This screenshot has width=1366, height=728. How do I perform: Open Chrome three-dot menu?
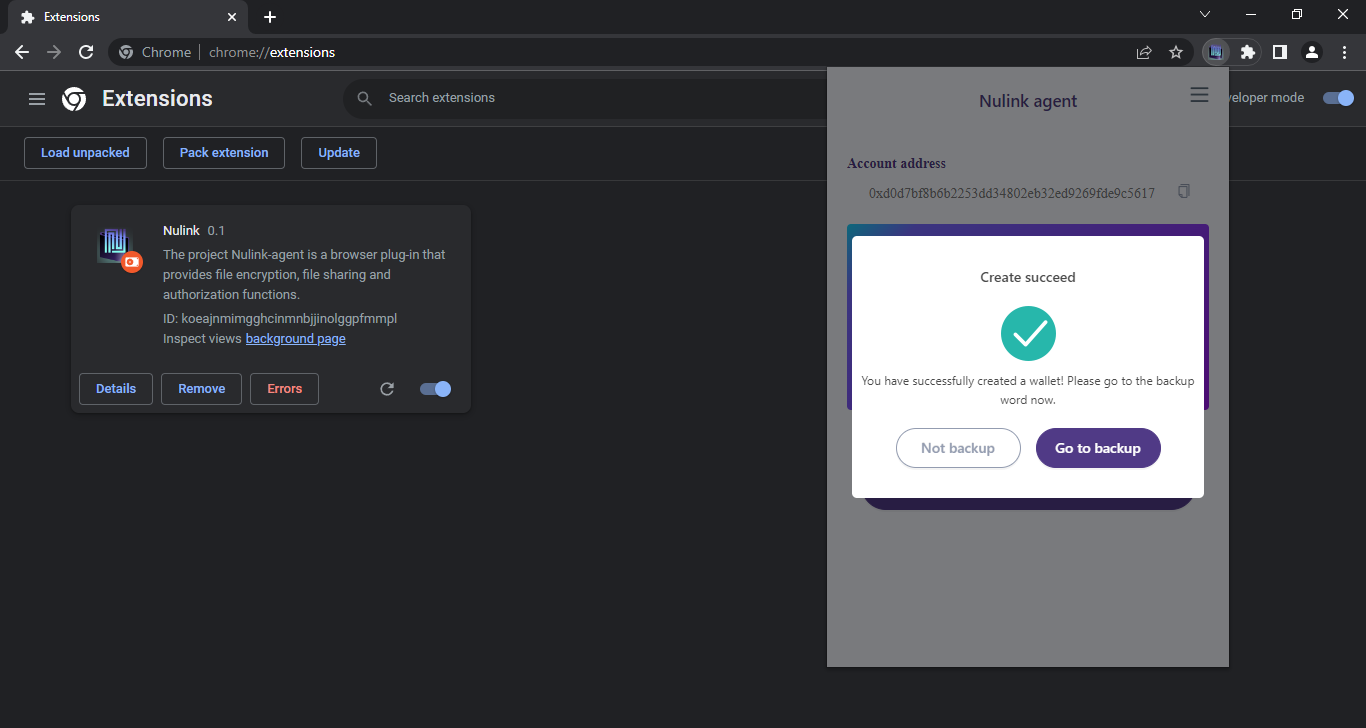[x=1344, y=52]
